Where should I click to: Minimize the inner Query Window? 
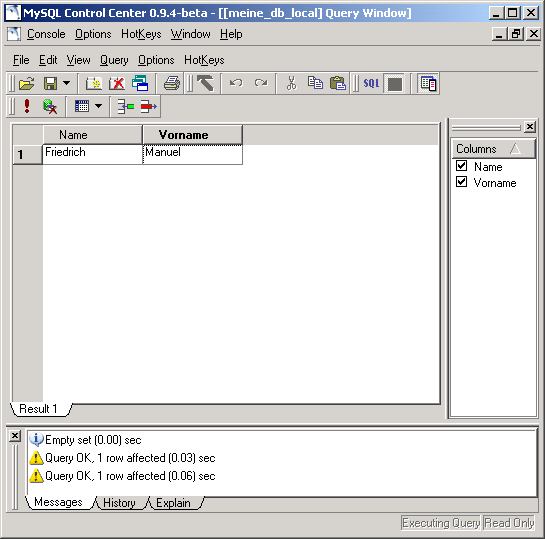[499, 34]
